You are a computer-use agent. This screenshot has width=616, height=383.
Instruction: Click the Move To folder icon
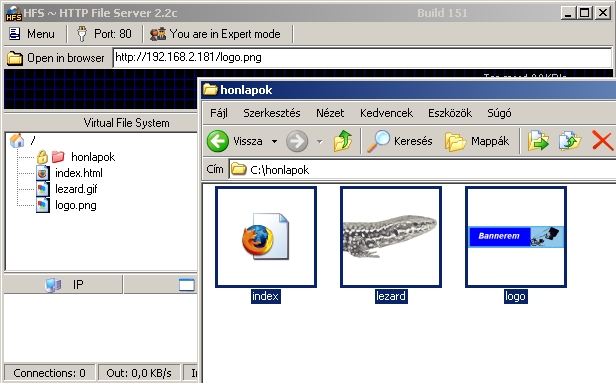point(538,141)
